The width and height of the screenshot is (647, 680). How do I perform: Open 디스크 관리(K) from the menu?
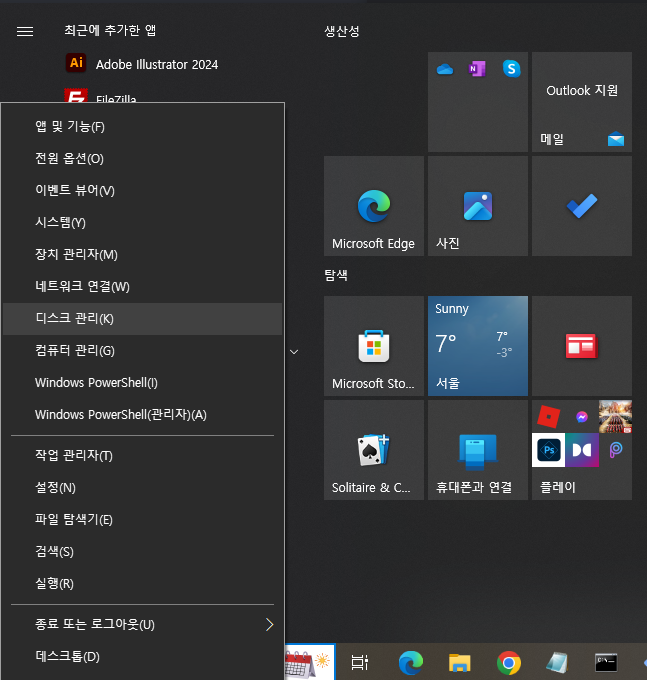143,319
